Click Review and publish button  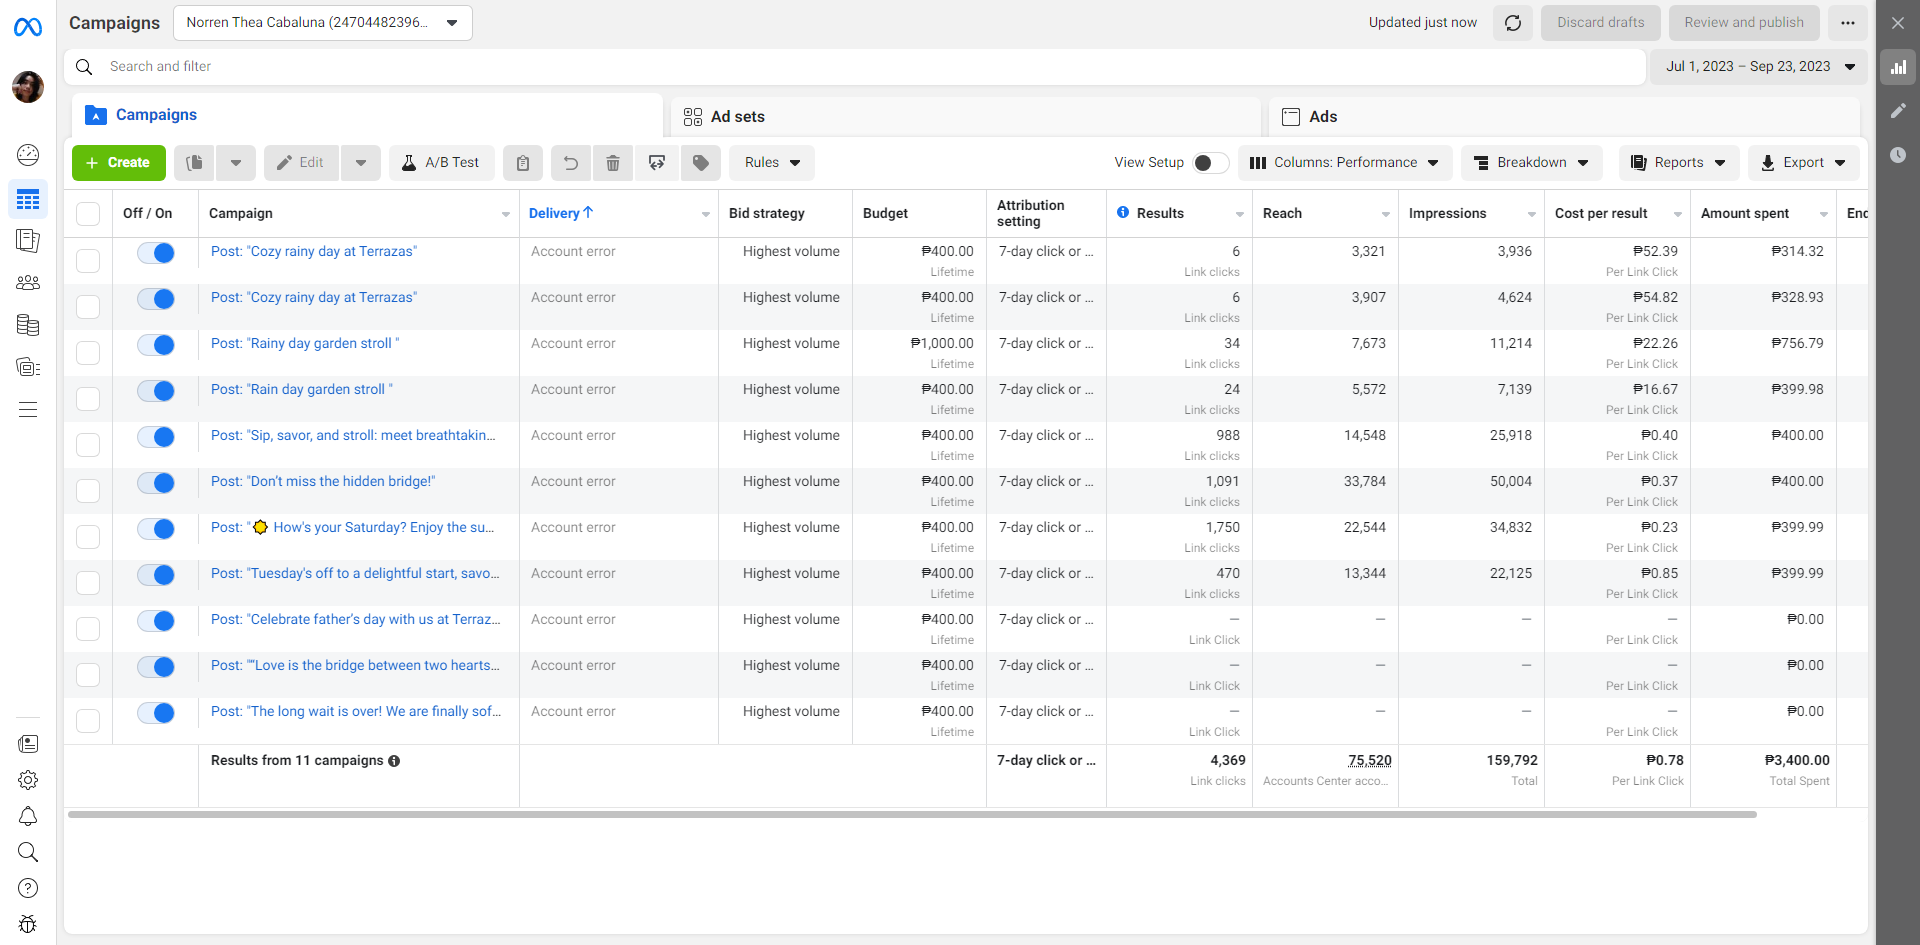pyautogui.click(x=1744, y=23)
